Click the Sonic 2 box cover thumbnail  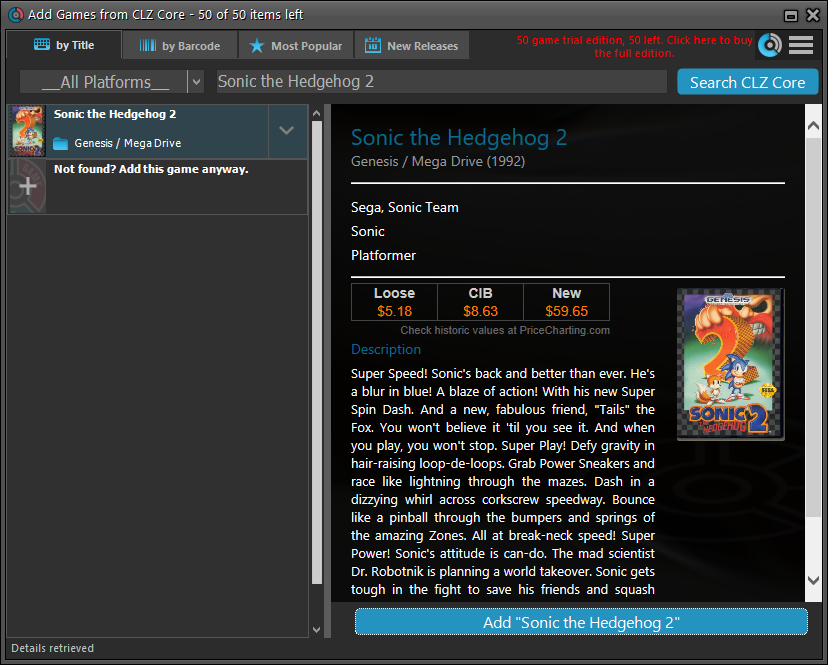coord(730,364)
